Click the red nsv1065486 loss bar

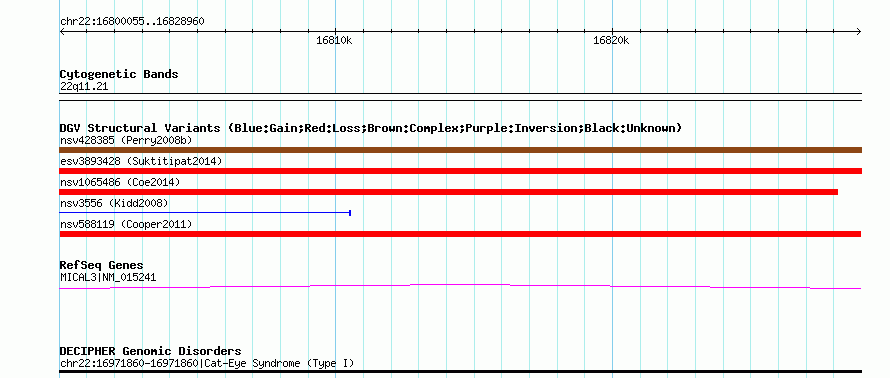point(448,192)
